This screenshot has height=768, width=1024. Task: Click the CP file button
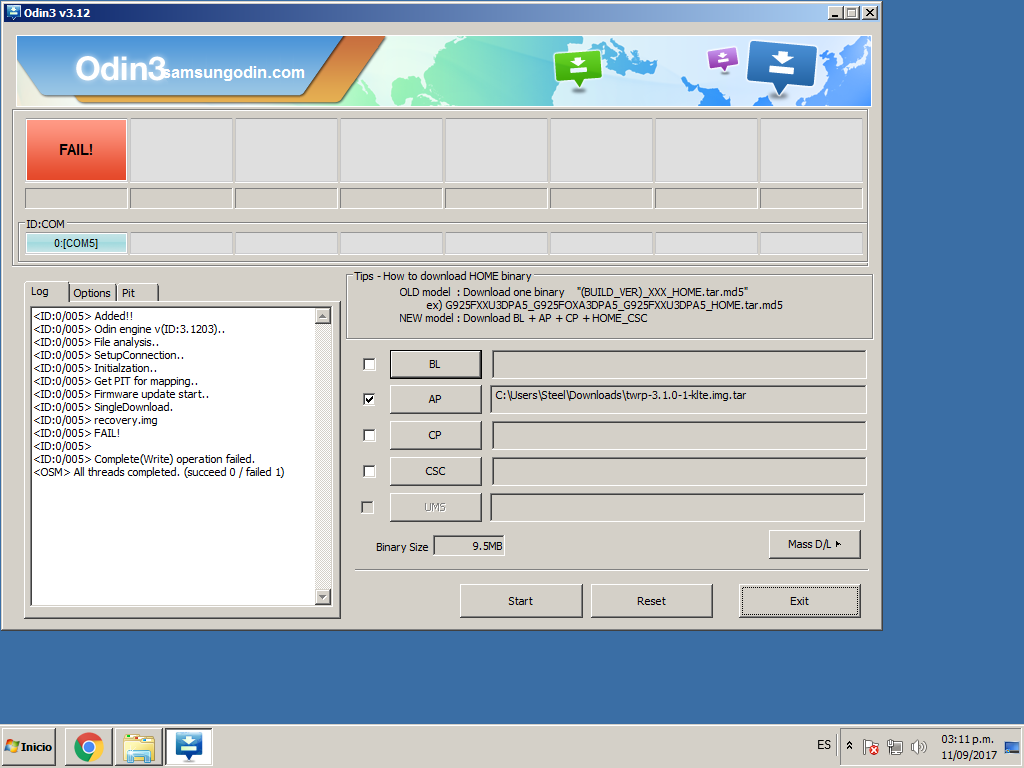coord(436,435)
